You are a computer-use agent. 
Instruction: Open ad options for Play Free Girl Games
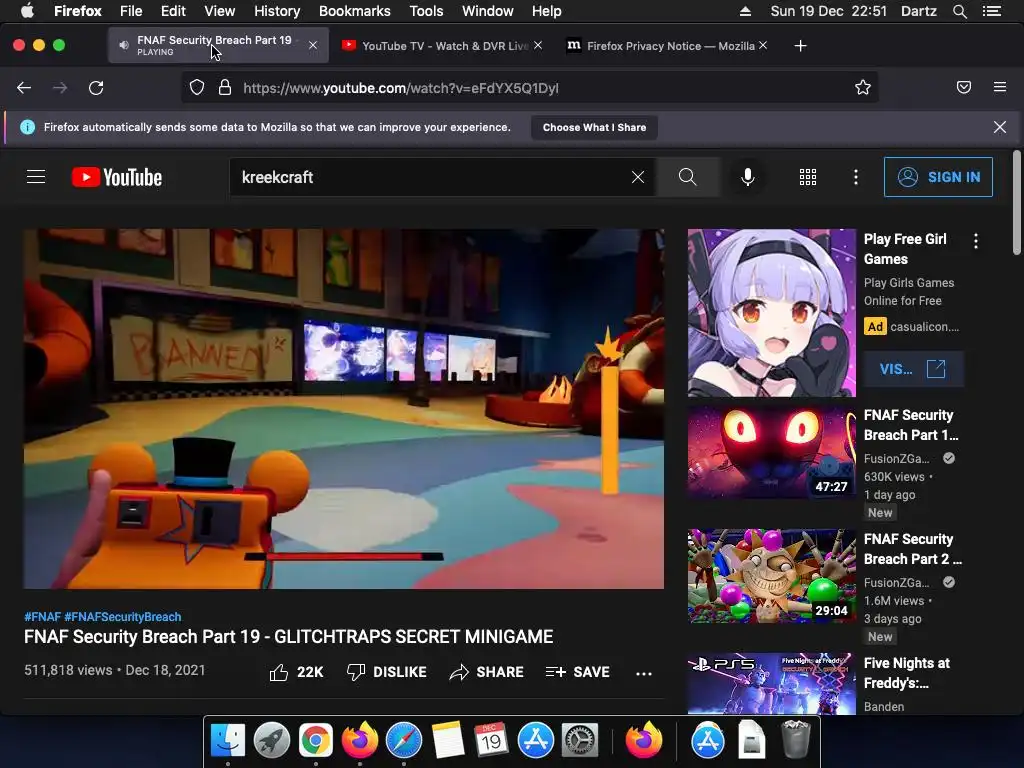click(x=976, y=241)
